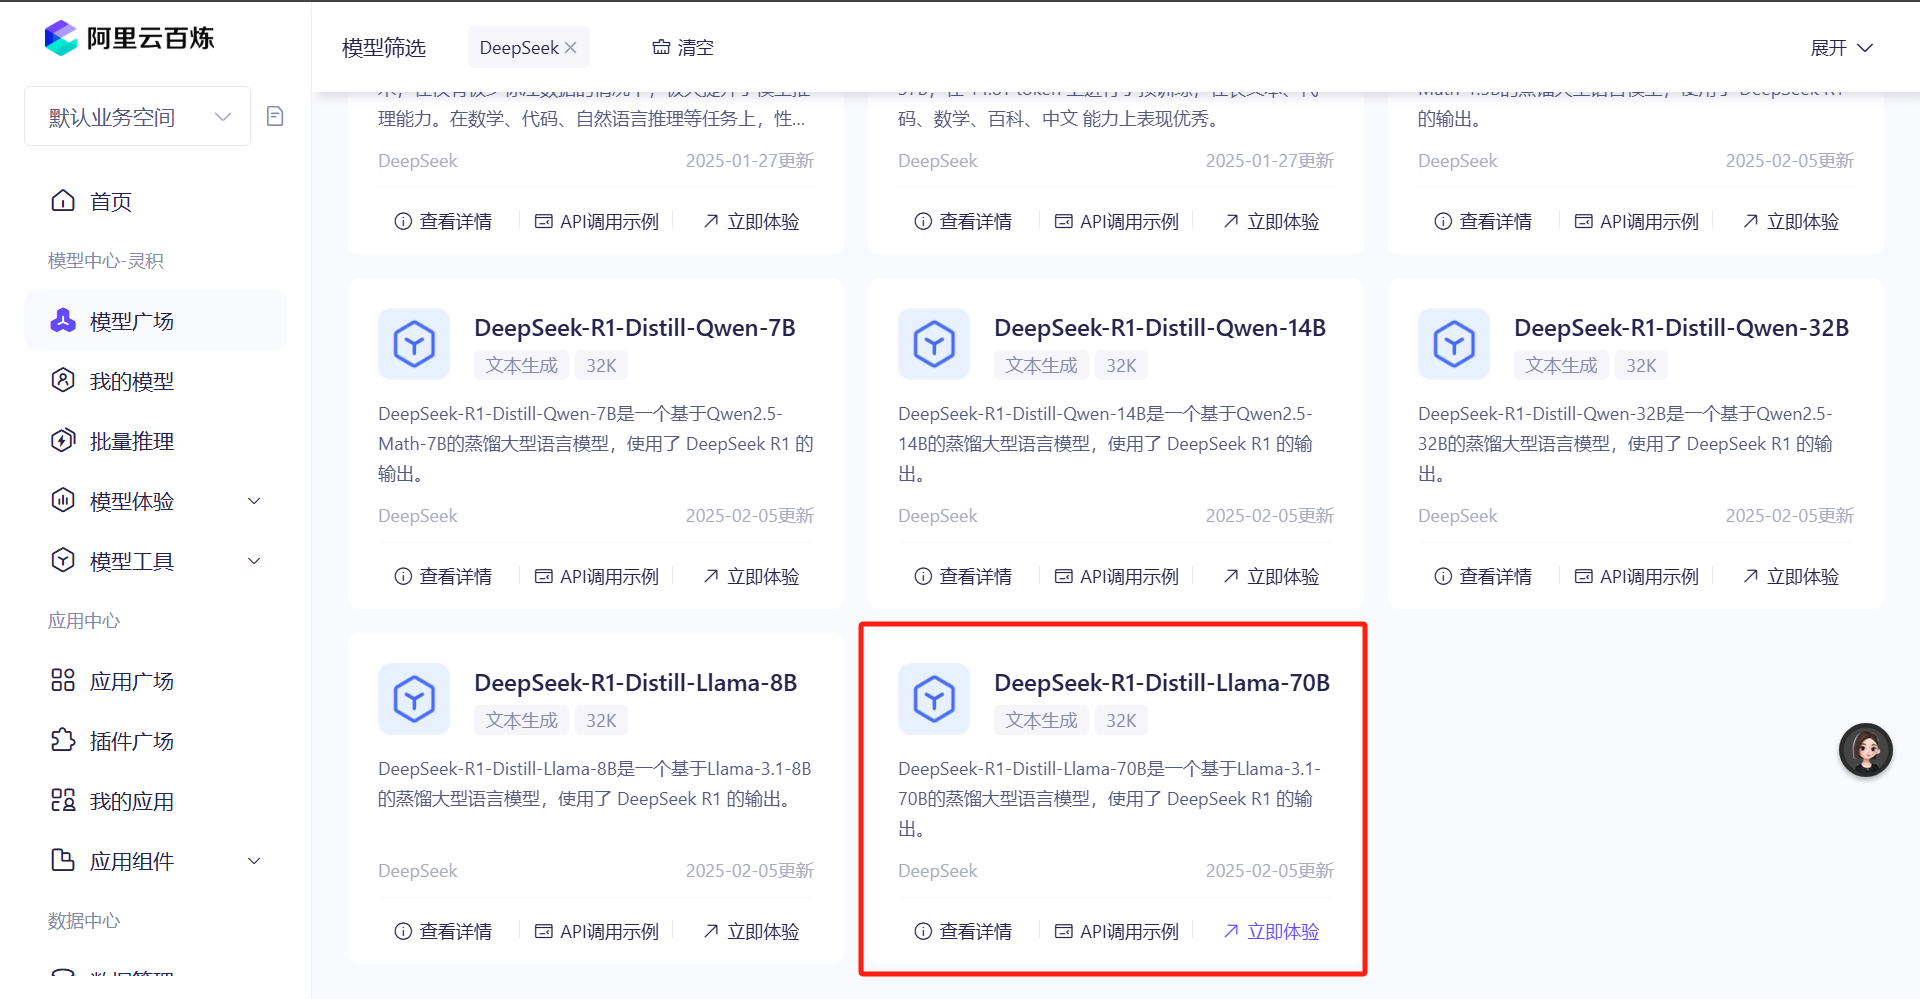View details for Llama-8B model
Image resolution: width=1920 pixels, height=999 pixels.
443,931
